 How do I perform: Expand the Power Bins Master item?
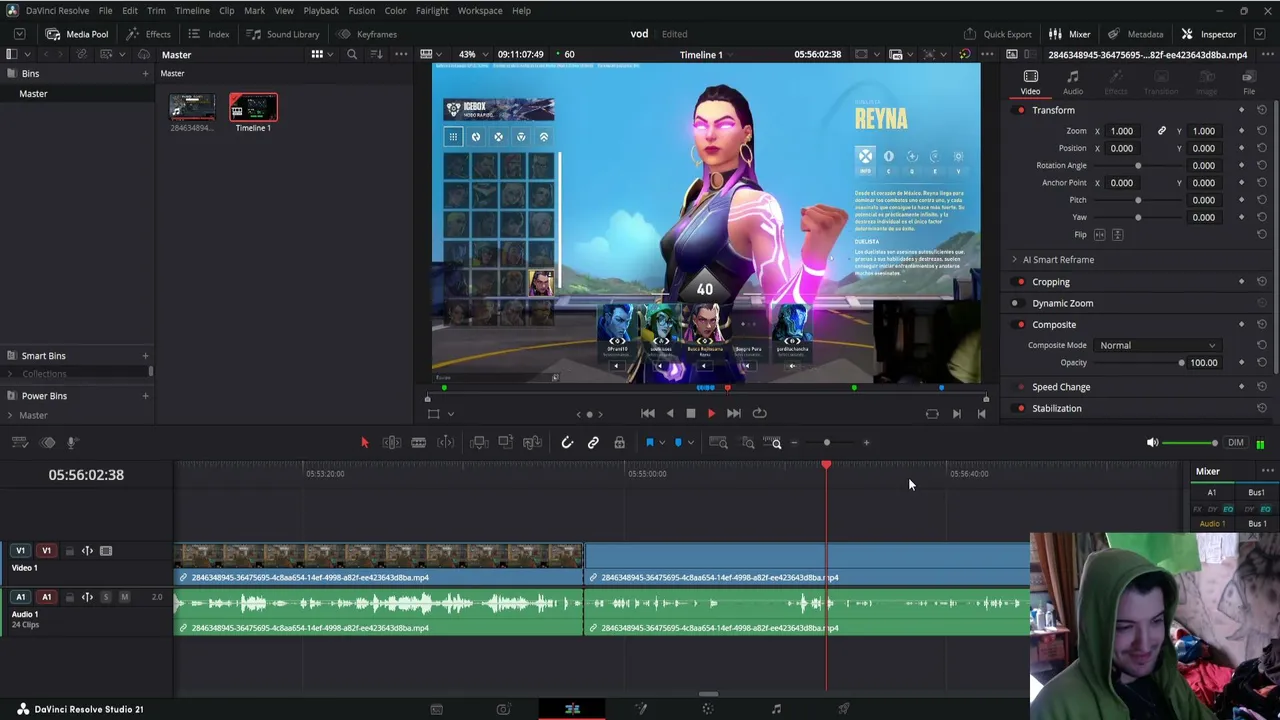pos(10,415)
